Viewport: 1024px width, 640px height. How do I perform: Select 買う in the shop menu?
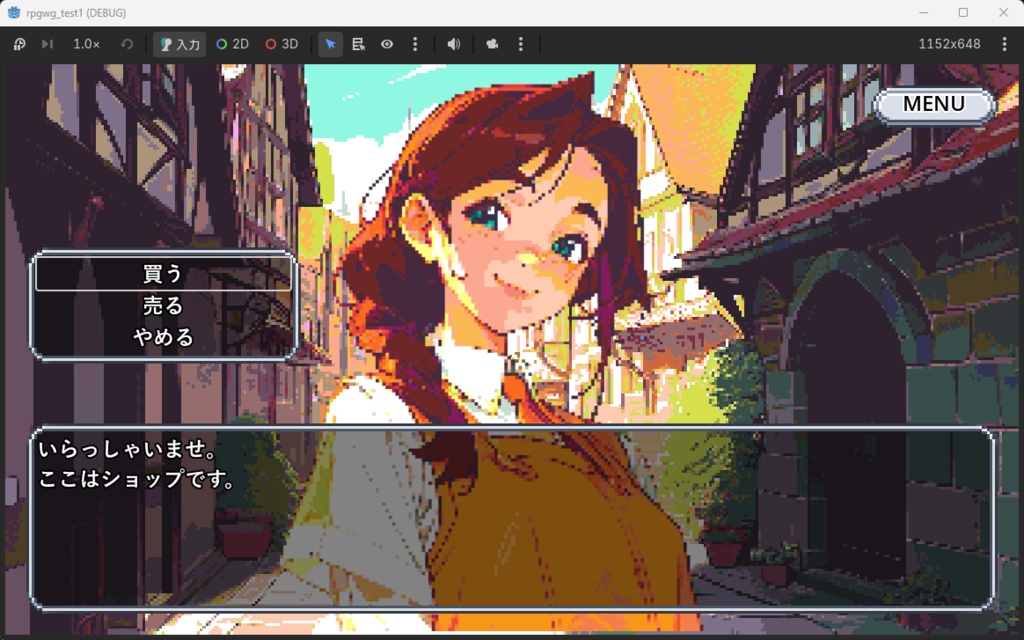[163, 274]
